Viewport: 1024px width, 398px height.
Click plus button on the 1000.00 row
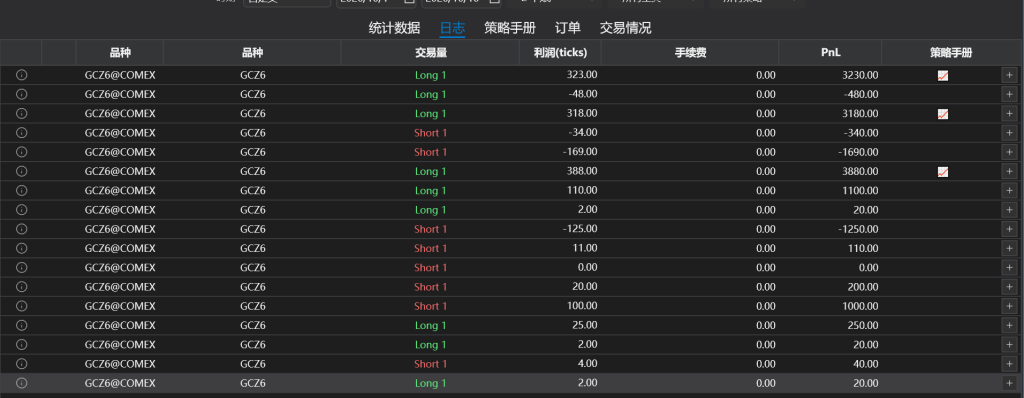pyautogui.click(x=1009, y=306)
